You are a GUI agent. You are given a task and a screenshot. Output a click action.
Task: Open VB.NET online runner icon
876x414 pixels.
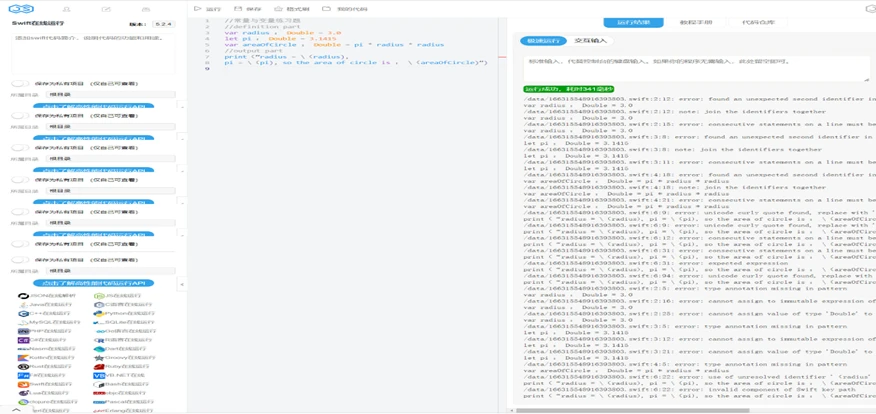click(x=99, y=375)
